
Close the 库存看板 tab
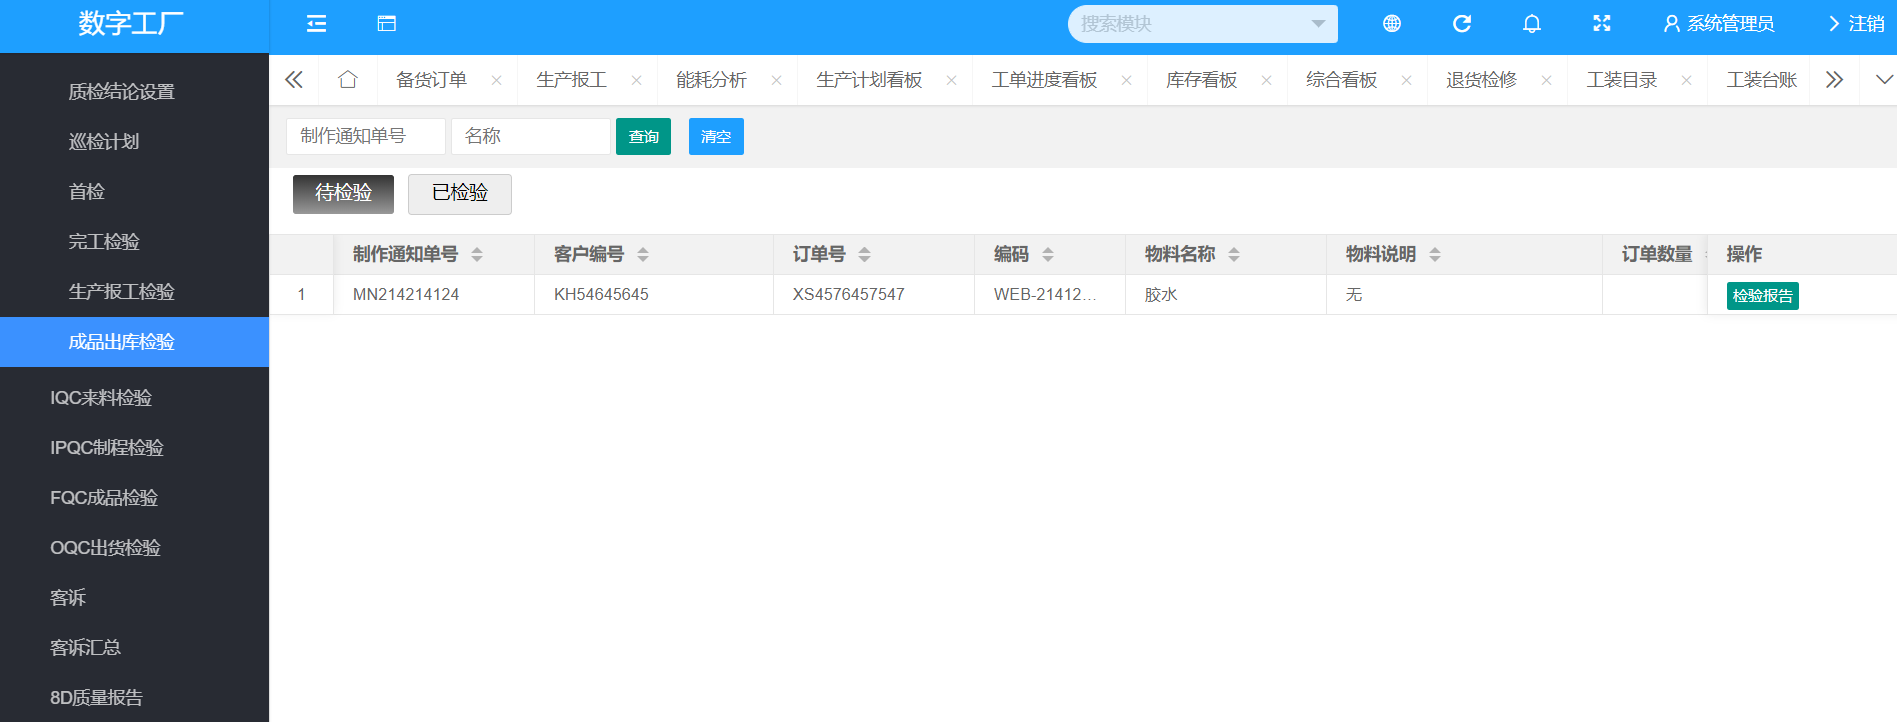(x=1266, y=80)
